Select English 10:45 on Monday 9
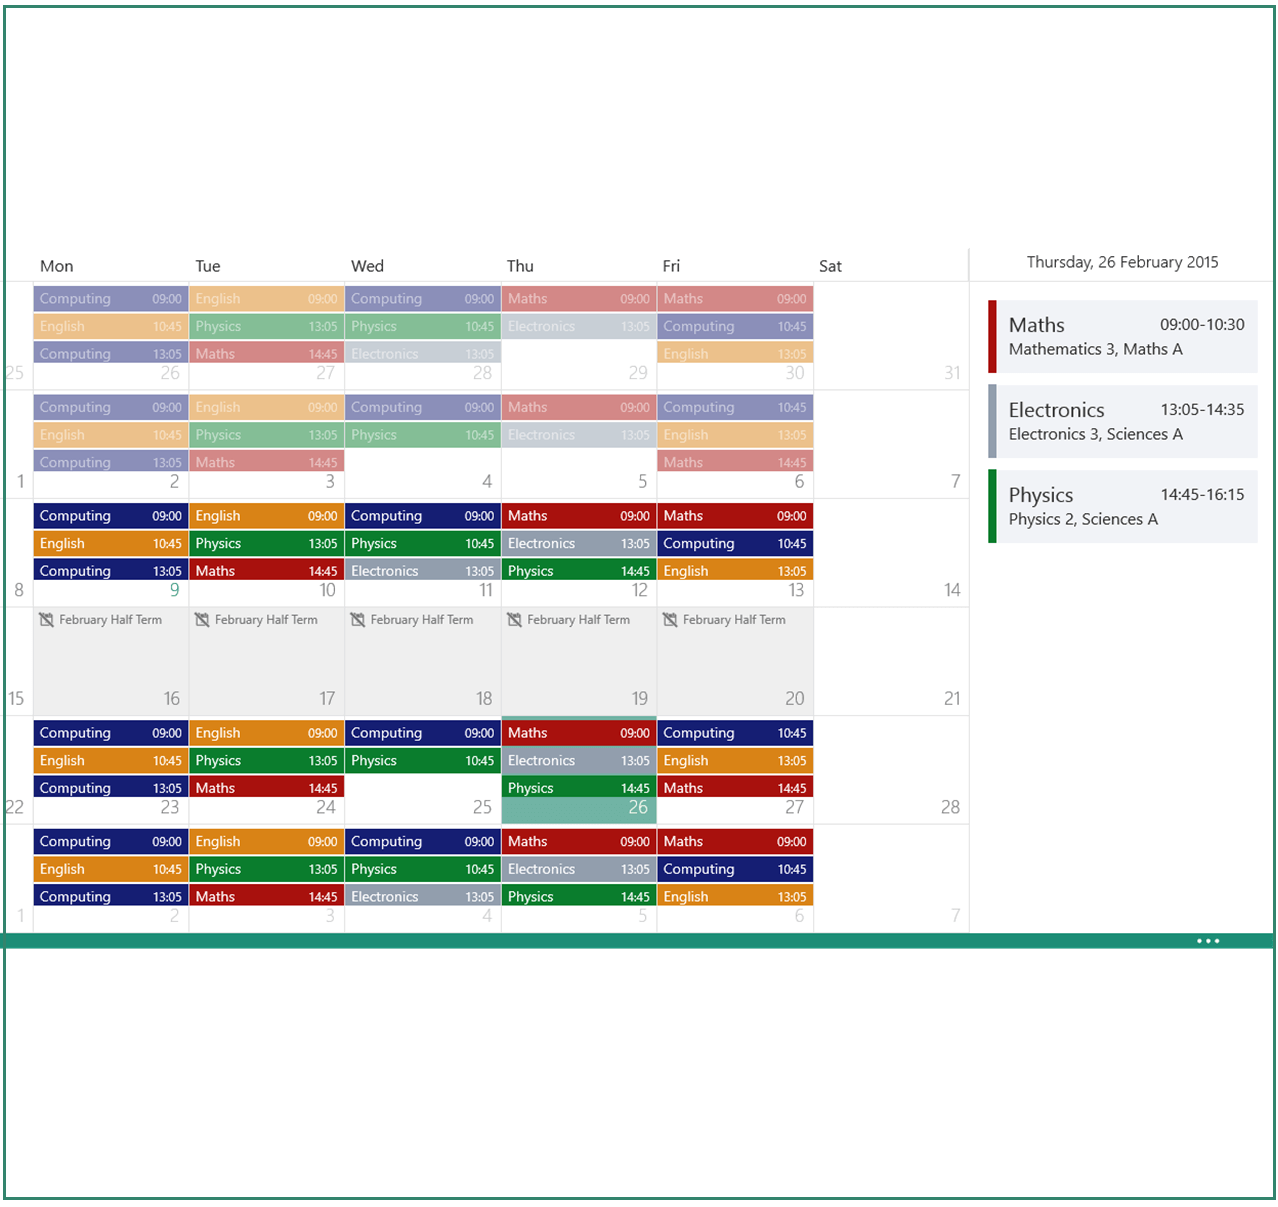 [x=111, y=544]
